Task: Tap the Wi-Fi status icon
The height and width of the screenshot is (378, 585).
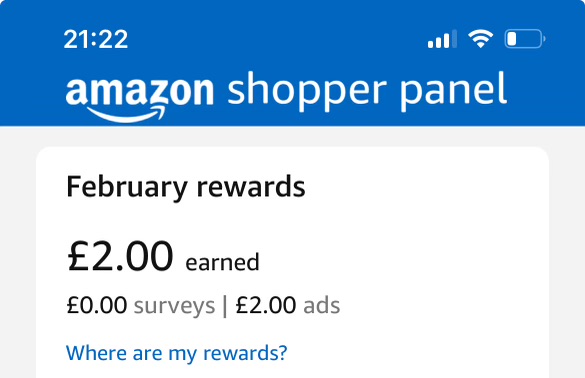Action: (481, 38)
